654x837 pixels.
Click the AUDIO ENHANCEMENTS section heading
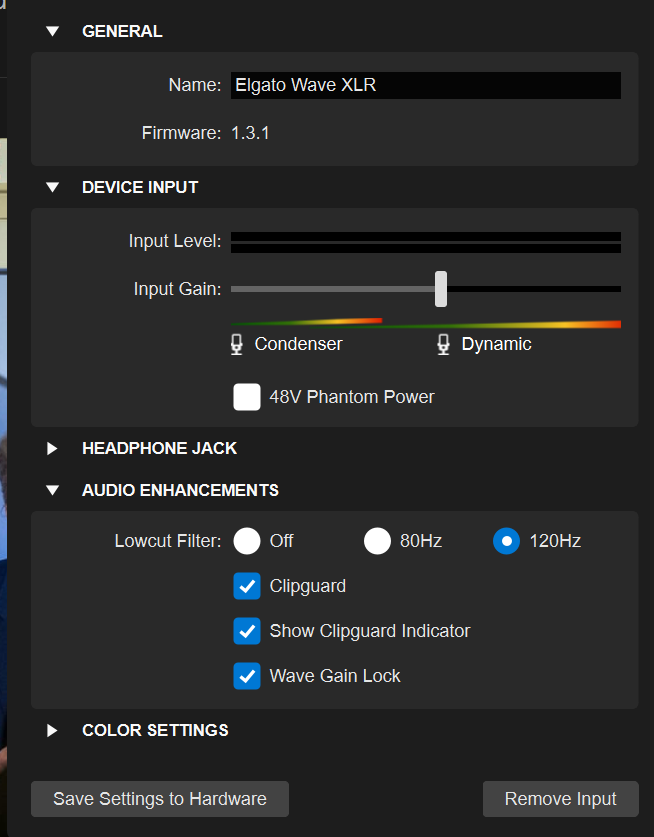[x=180, y=490]
